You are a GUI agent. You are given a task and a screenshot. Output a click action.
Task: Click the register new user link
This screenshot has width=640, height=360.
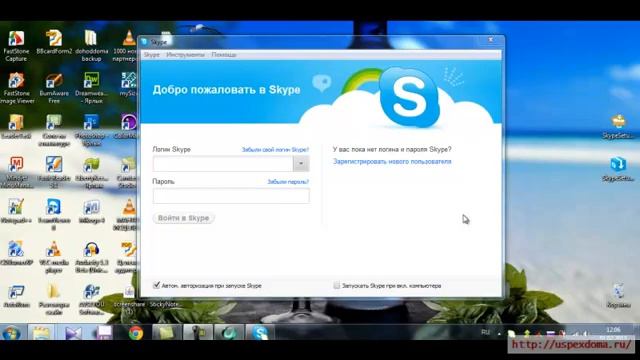(x=392, y=162)
